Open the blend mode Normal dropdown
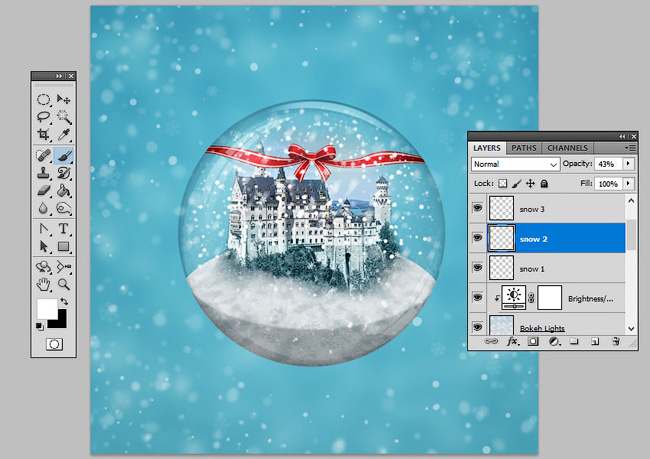The width and height of the screenshot is (650, 459). click(515, 164)
